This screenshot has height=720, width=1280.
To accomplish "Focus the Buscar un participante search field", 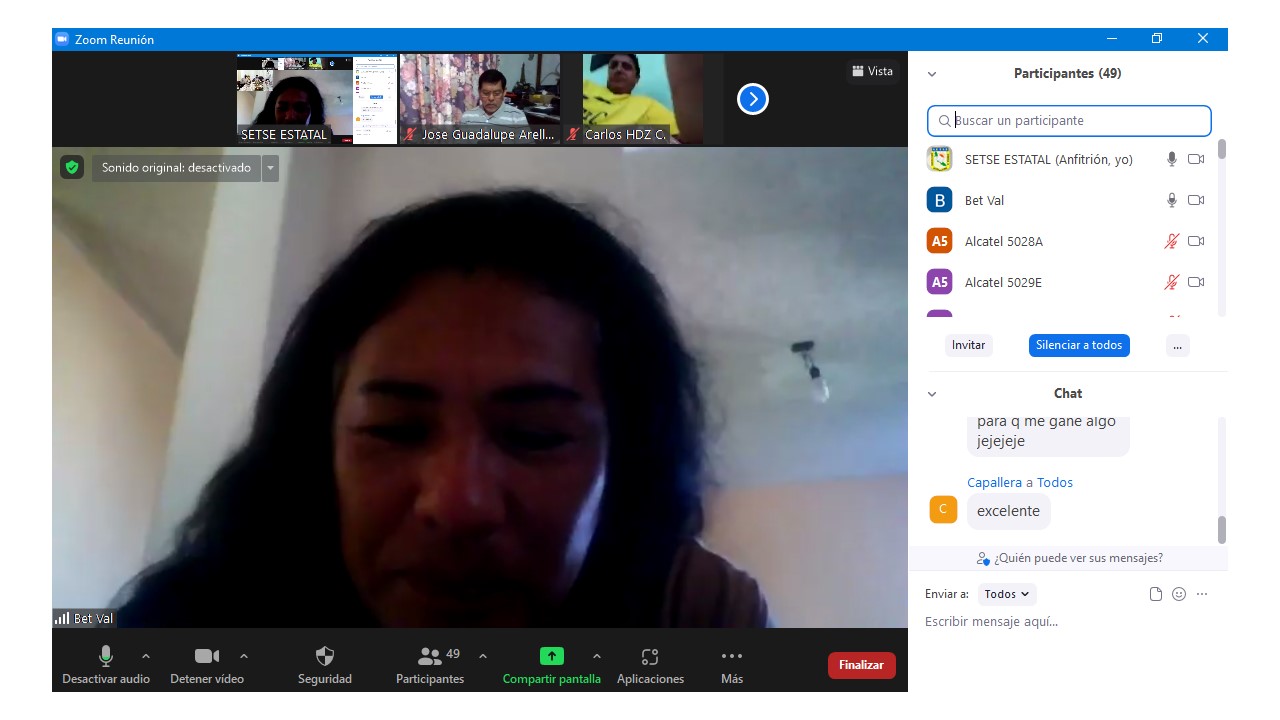I will (1069, 121).
